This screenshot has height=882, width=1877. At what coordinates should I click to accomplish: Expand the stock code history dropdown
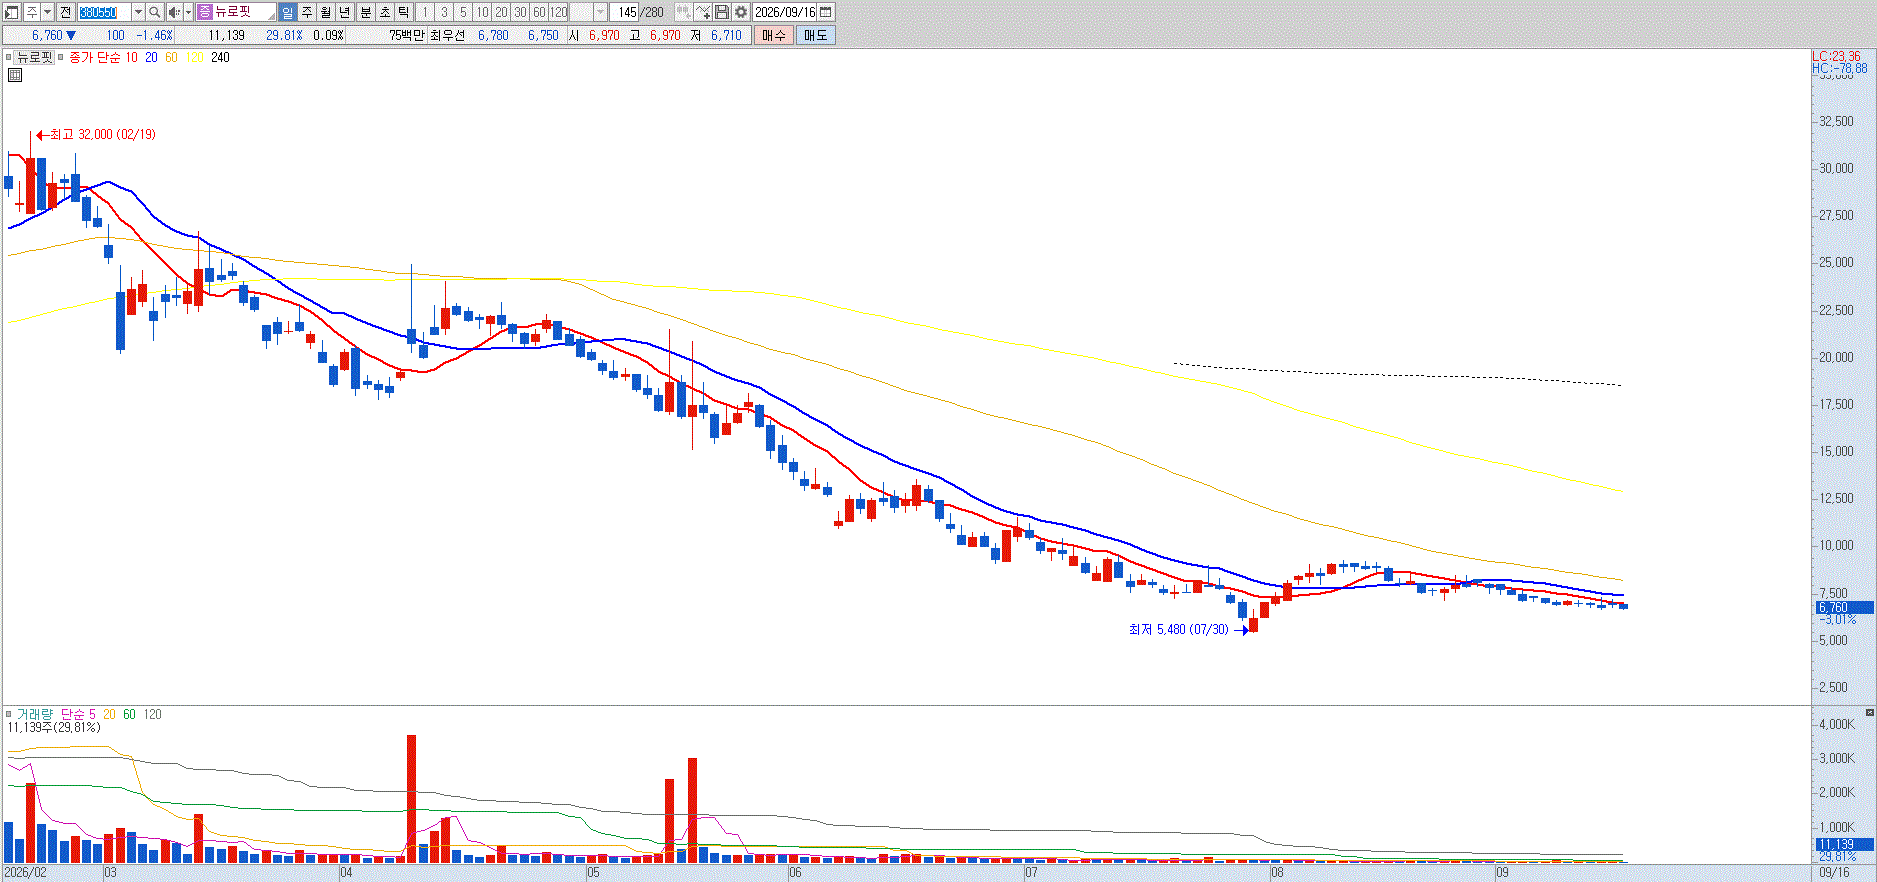click(138, 12)
